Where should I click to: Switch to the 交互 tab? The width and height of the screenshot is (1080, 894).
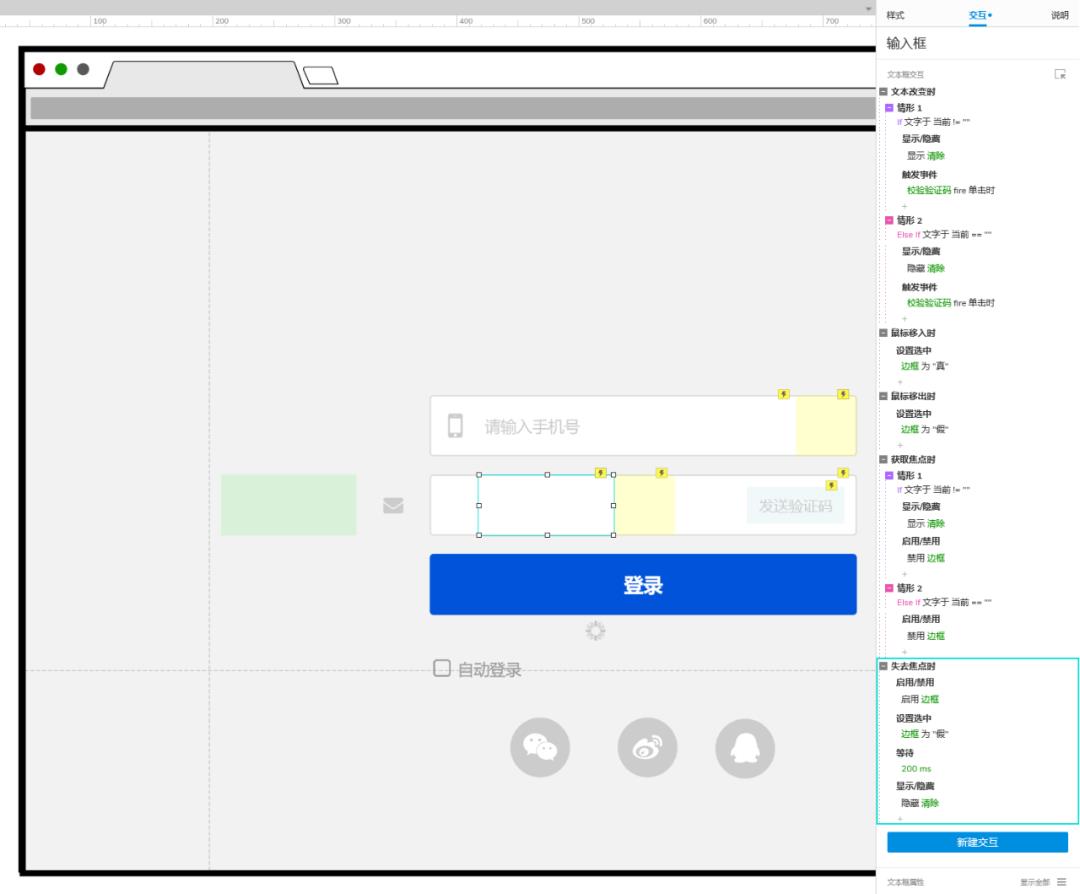977,15
